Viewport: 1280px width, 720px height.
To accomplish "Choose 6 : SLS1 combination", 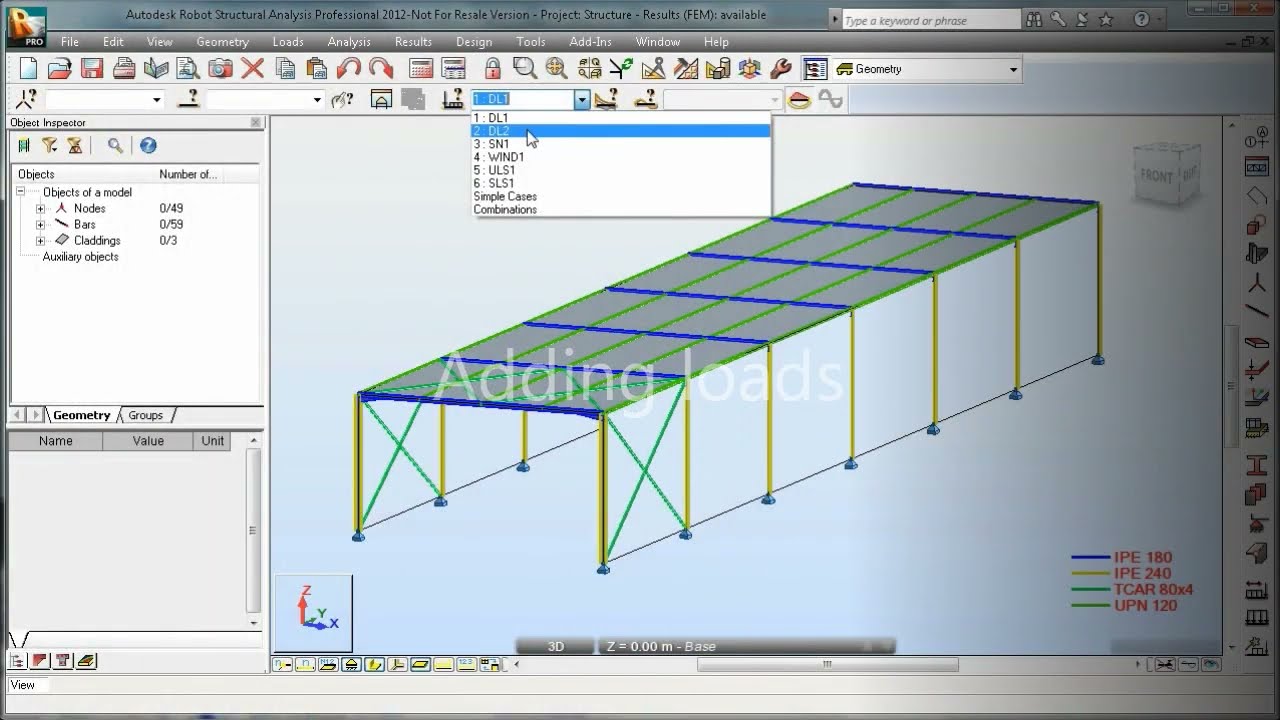I will click(621, 183).
